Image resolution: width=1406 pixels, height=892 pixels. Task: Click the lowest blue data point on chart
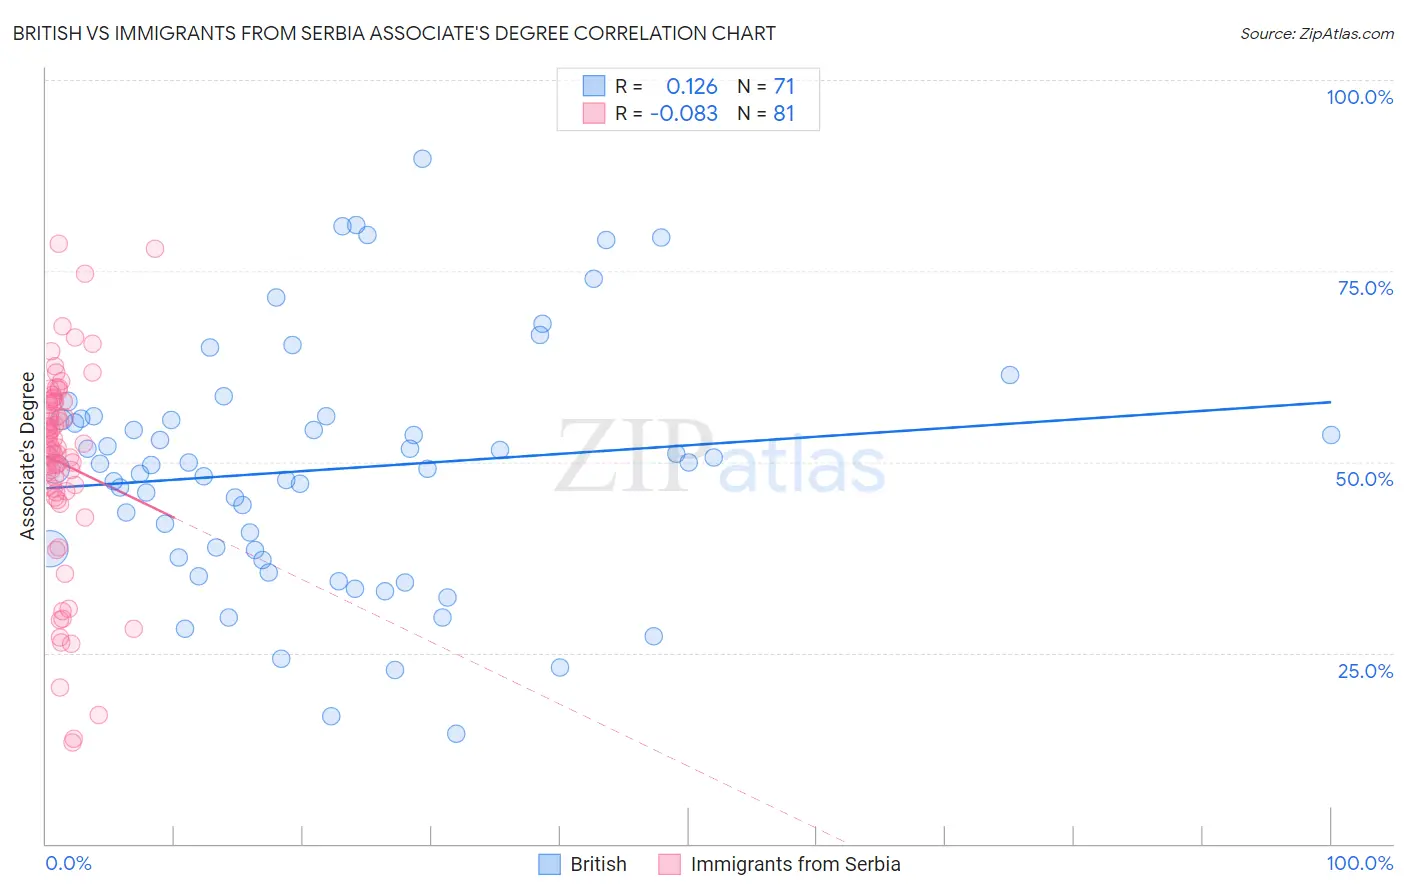coord(456,734)
